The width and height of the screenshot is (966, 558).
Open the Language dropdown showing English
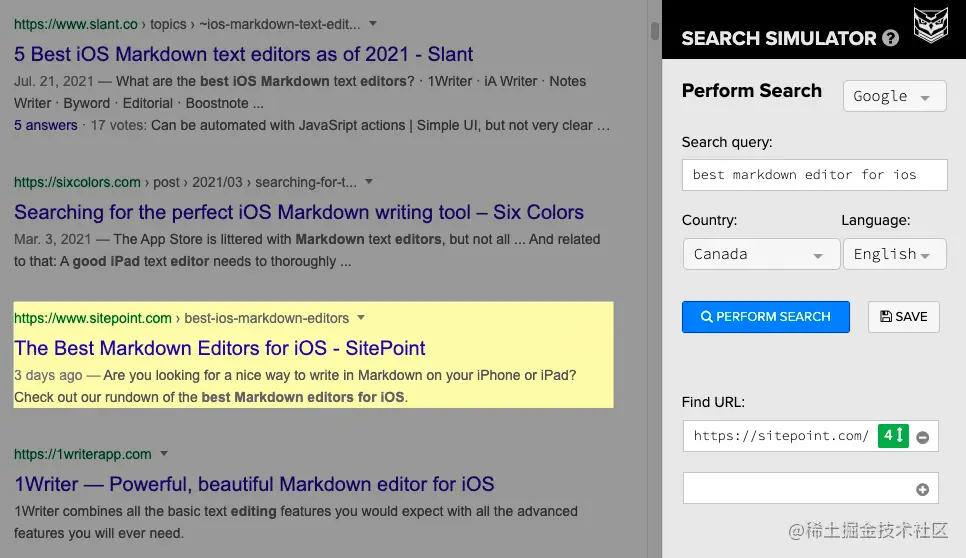(x=895, y=254)
